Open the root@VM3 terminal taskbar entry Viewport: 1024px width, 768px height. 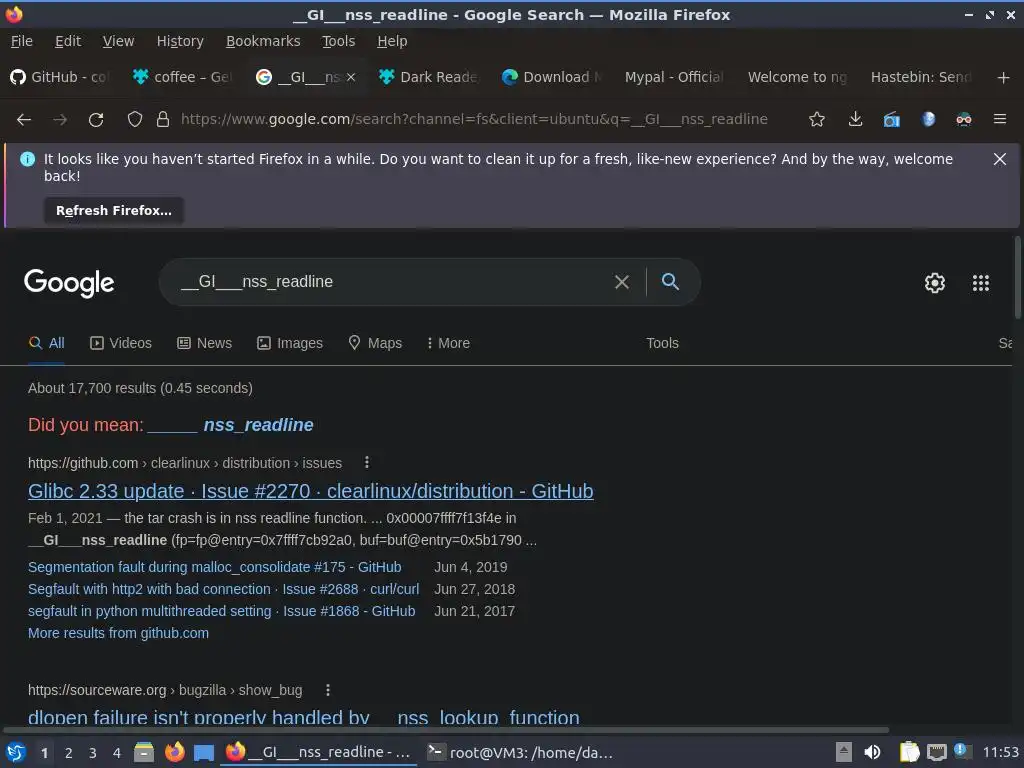tap(520, 752)
